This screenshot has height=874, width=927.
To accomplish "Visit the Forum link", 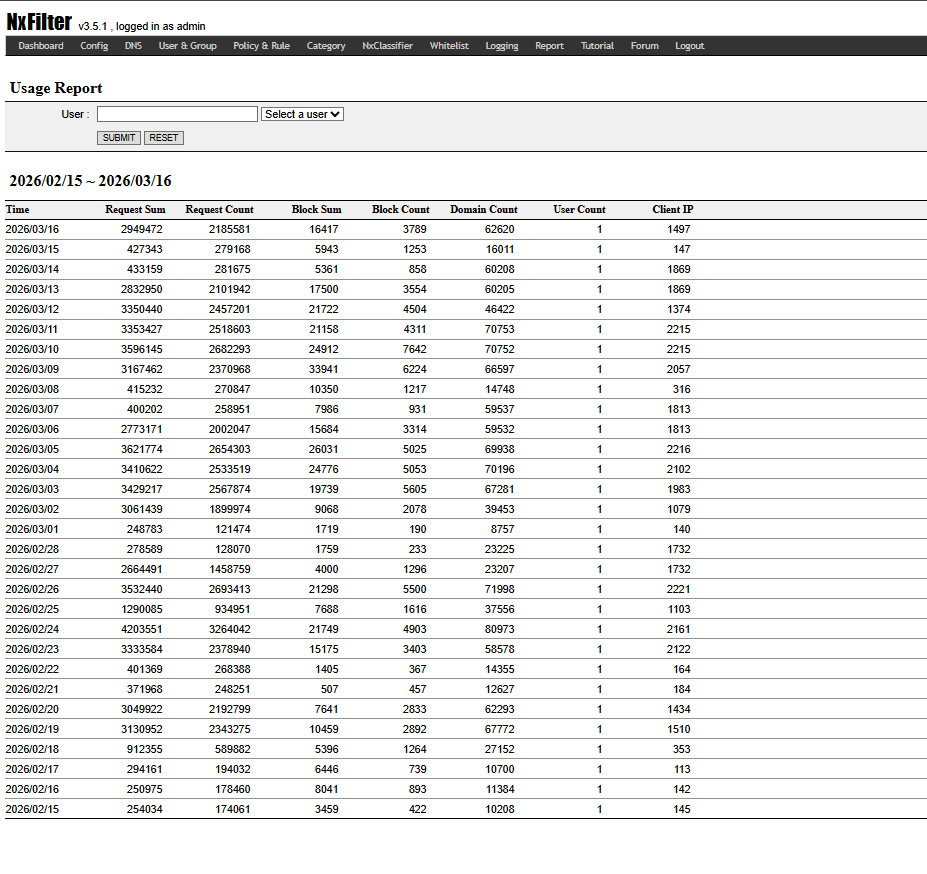I will tap(644, 46).
